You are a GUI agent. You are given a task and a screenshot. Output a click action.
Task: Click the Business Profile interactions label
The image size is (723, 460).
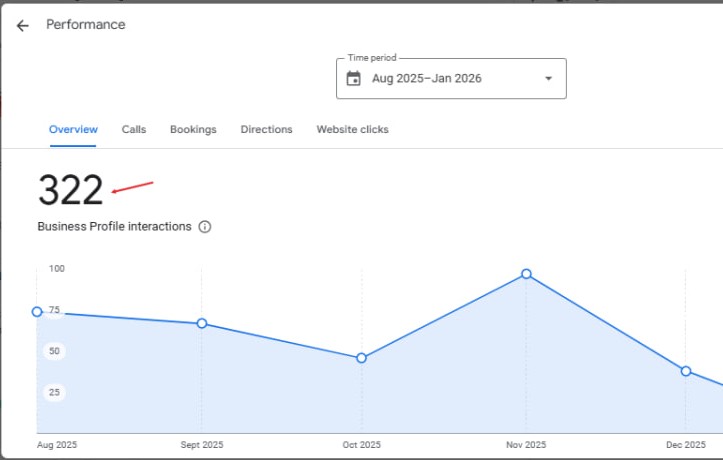coord(114,227)
